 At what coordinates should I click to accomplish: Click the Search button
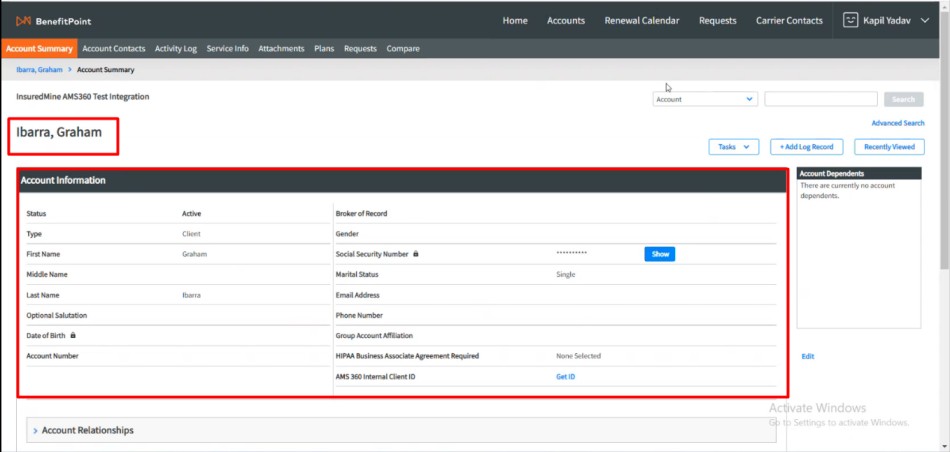click(x=902, y=99)
